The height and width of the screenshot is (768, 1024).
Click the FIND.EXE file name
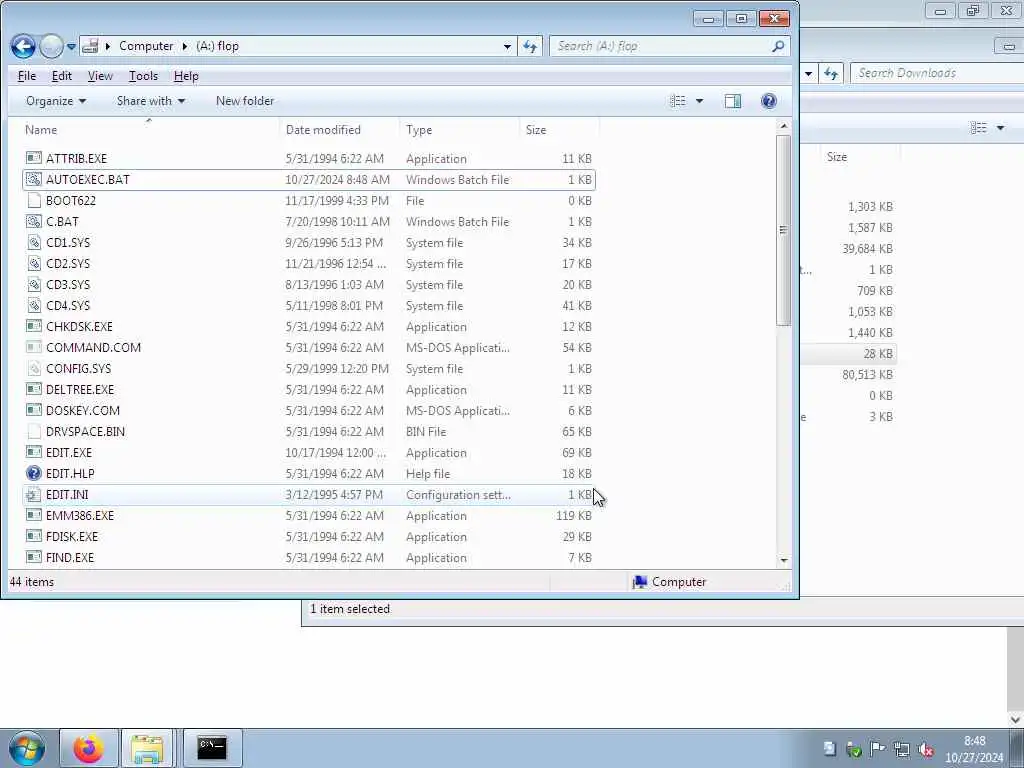click(70, 558)
